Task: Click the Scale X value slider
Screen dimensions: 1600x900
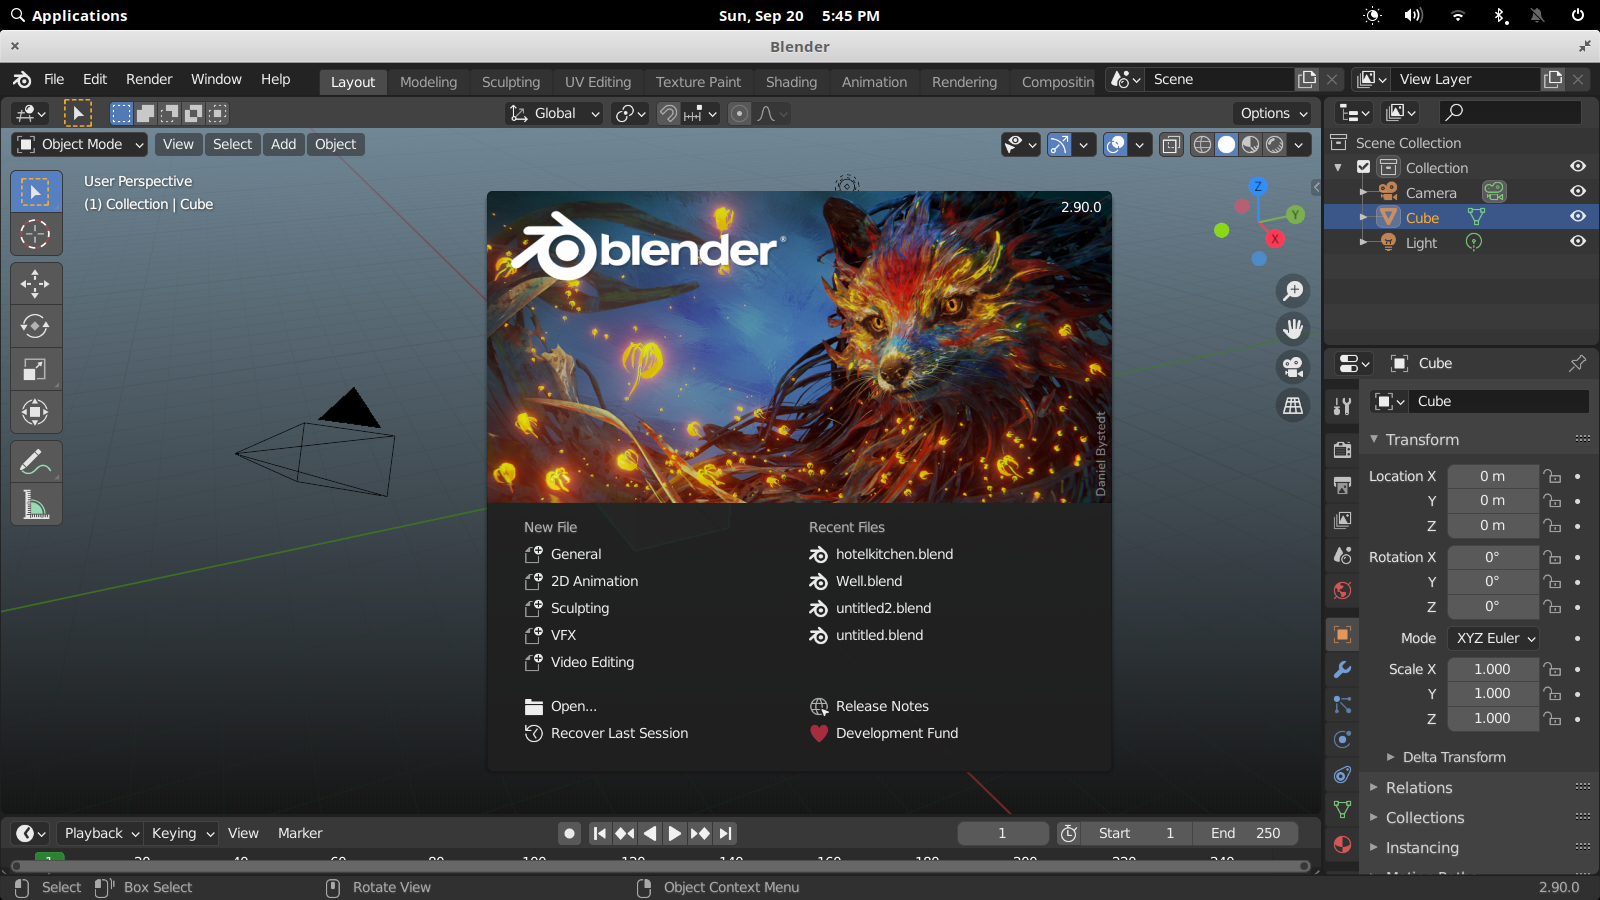Action: tap(1493, 669)
